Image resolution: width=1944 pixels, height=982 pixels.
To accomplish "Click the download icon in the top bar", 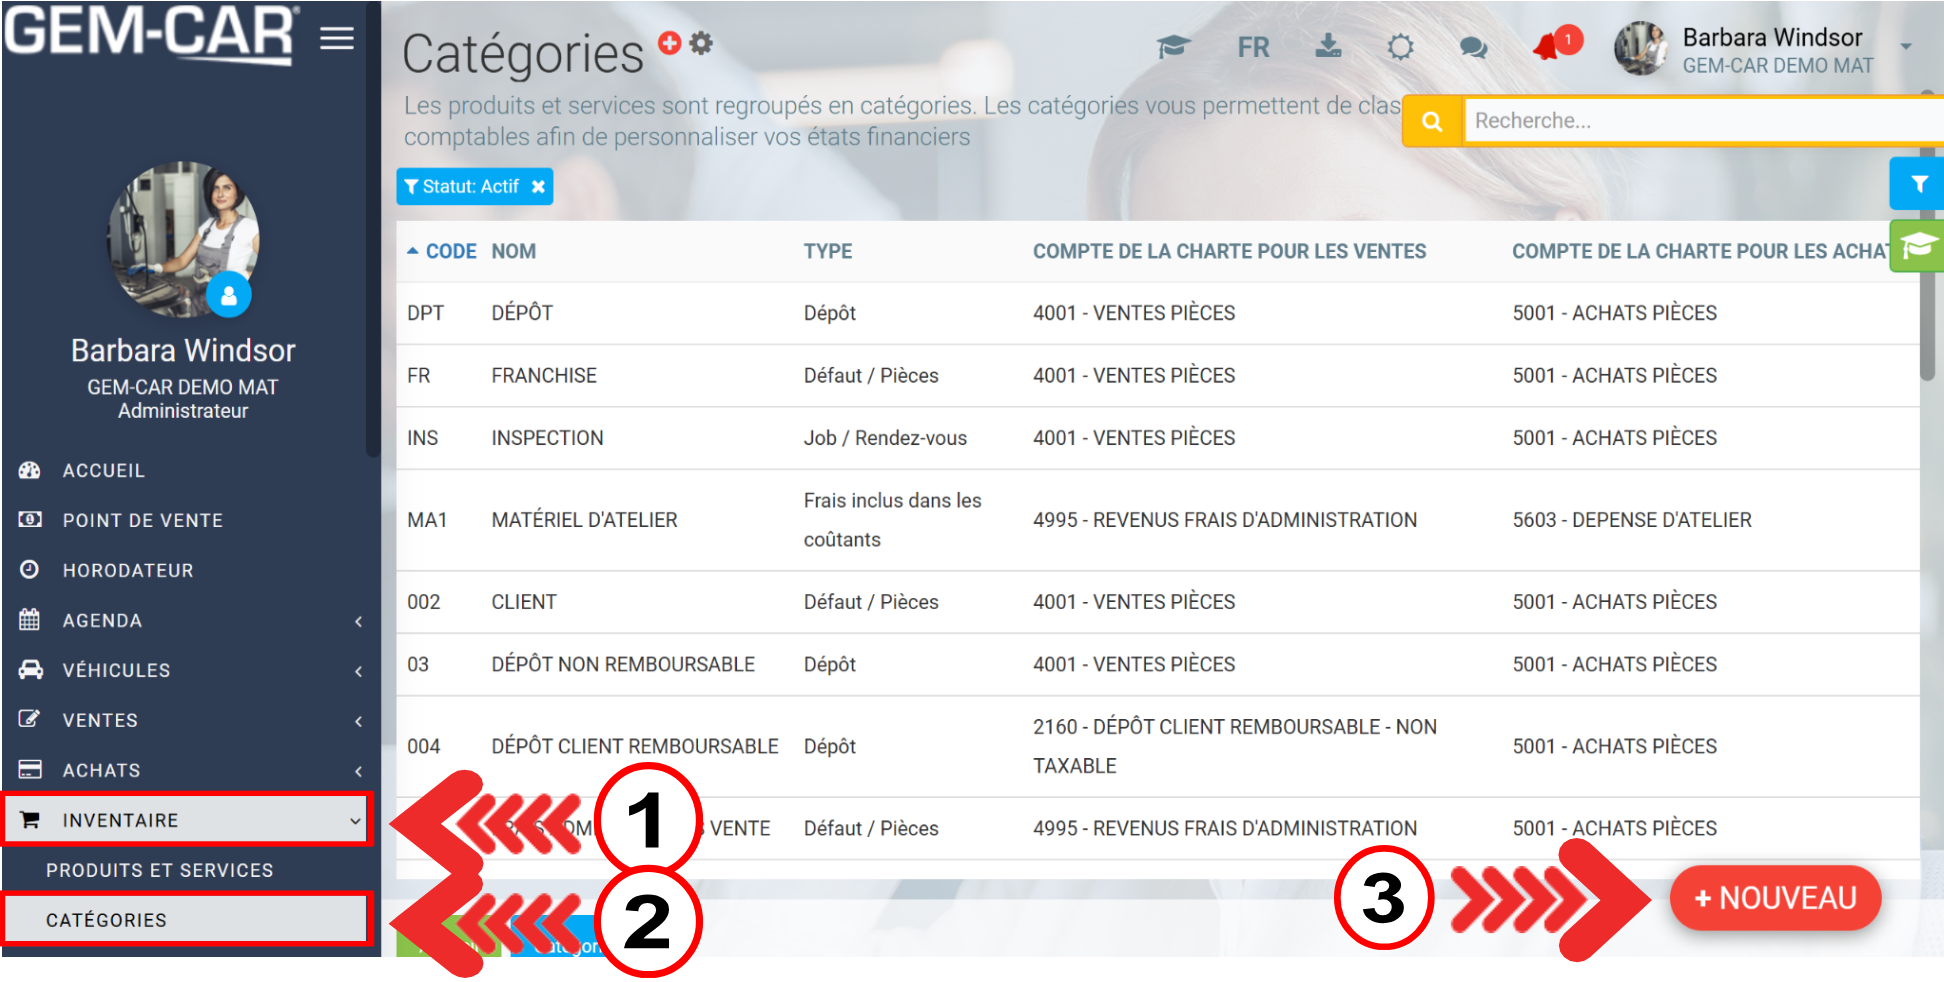I will point(1328,46).
